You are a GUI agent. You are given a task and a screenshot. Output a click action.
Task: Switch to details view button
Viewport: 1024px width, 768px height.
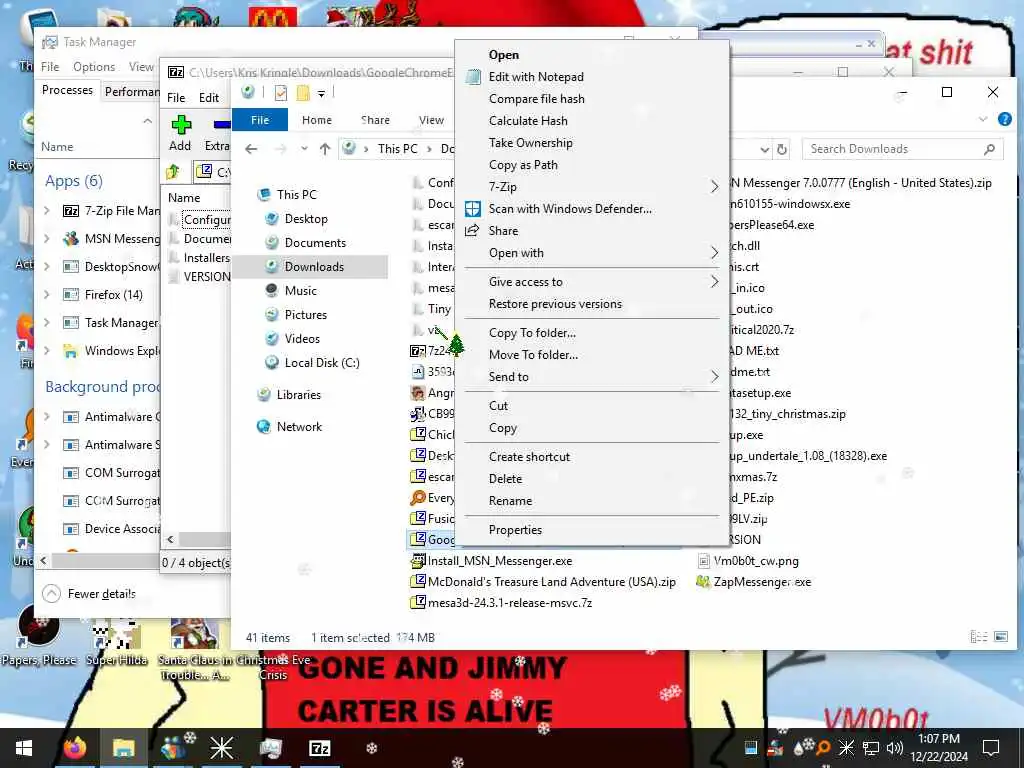pyautogui.click(x=978, y=637)
